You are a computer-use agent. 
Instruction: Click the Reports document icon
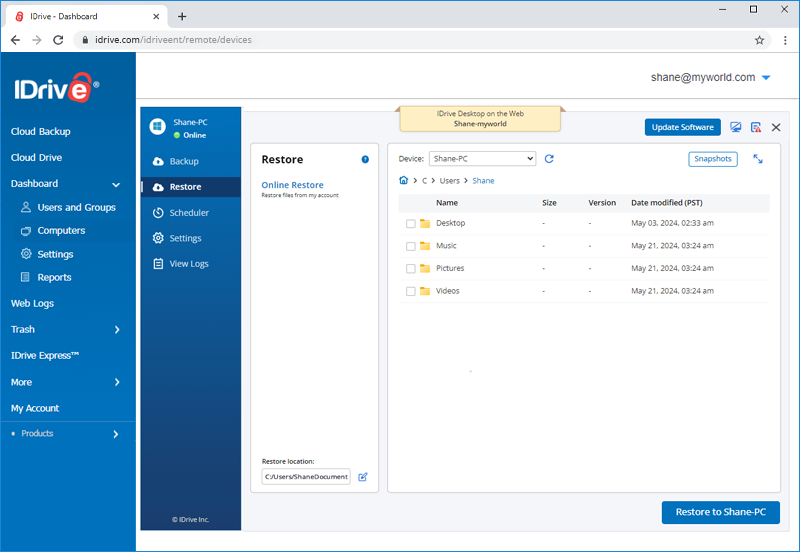[25, 277]
